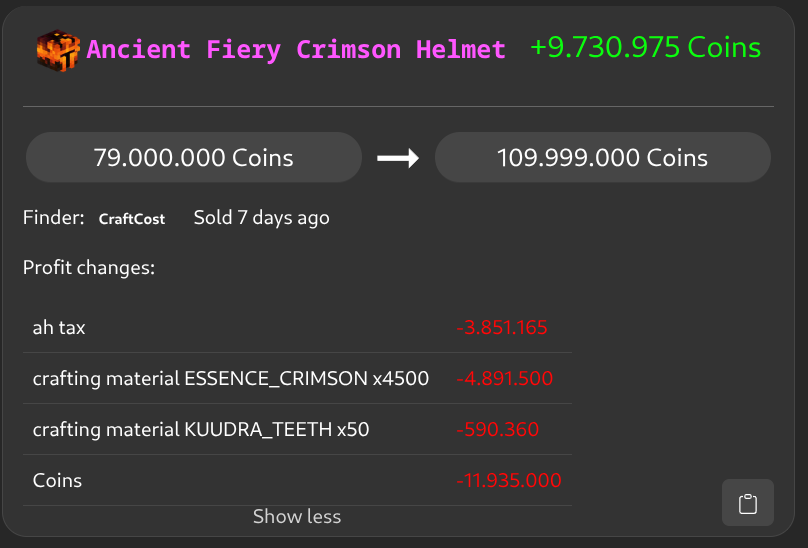This screenshot has height=548, width=808.
Task: Click the -11.935.000 coins value
Action: coord(508,480)
